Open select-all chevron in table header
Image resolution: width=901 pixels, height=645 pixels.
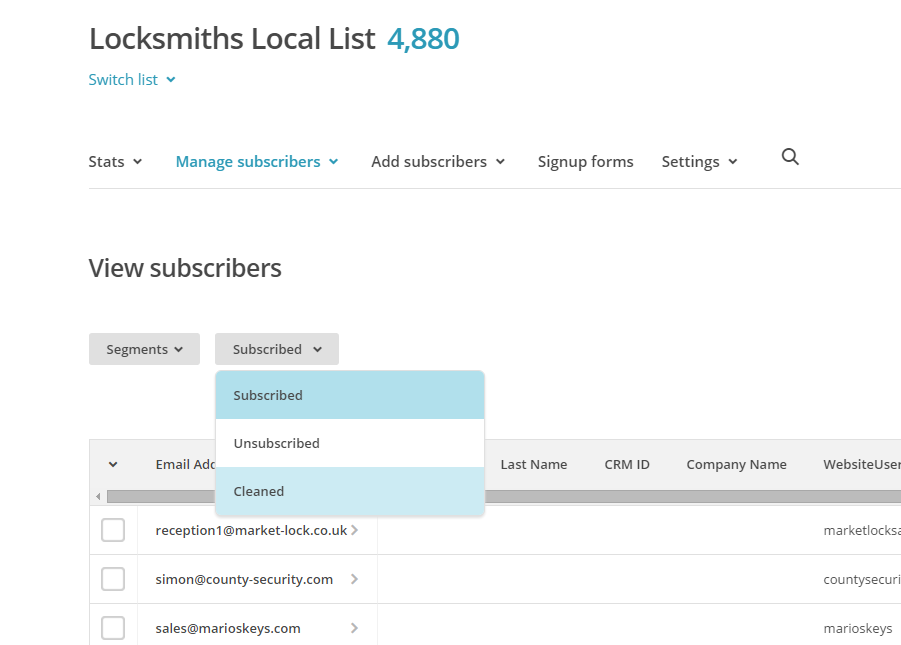[x=113, y=464]
